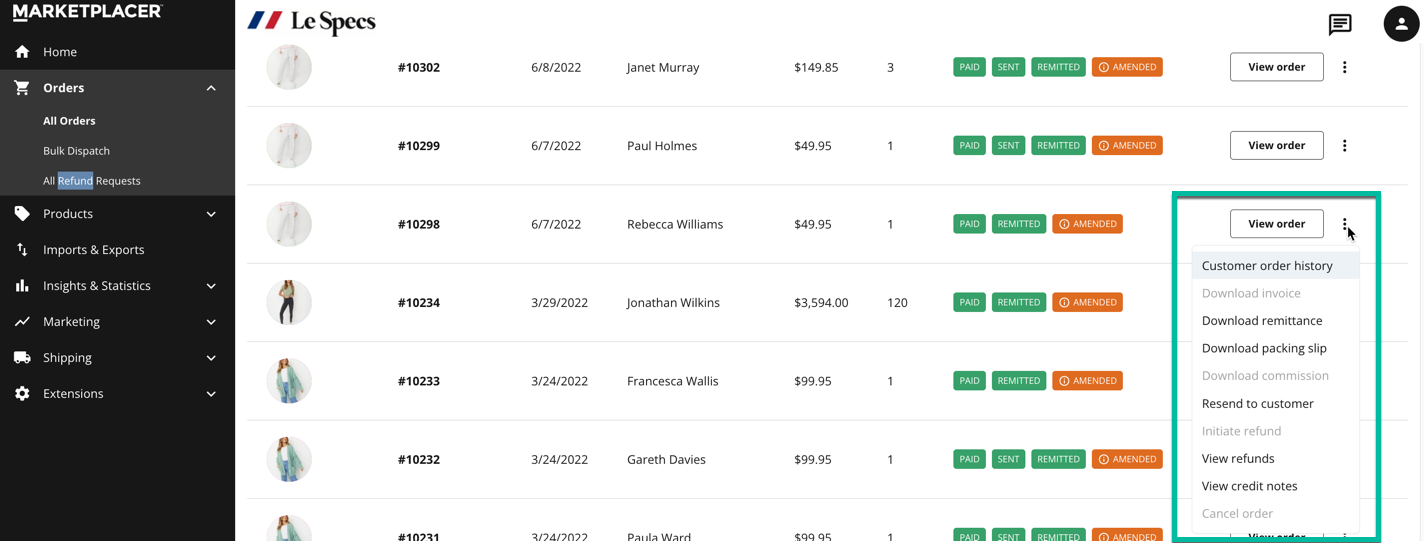
Task: Open the user profile avatar icon
Action: 1401,24
